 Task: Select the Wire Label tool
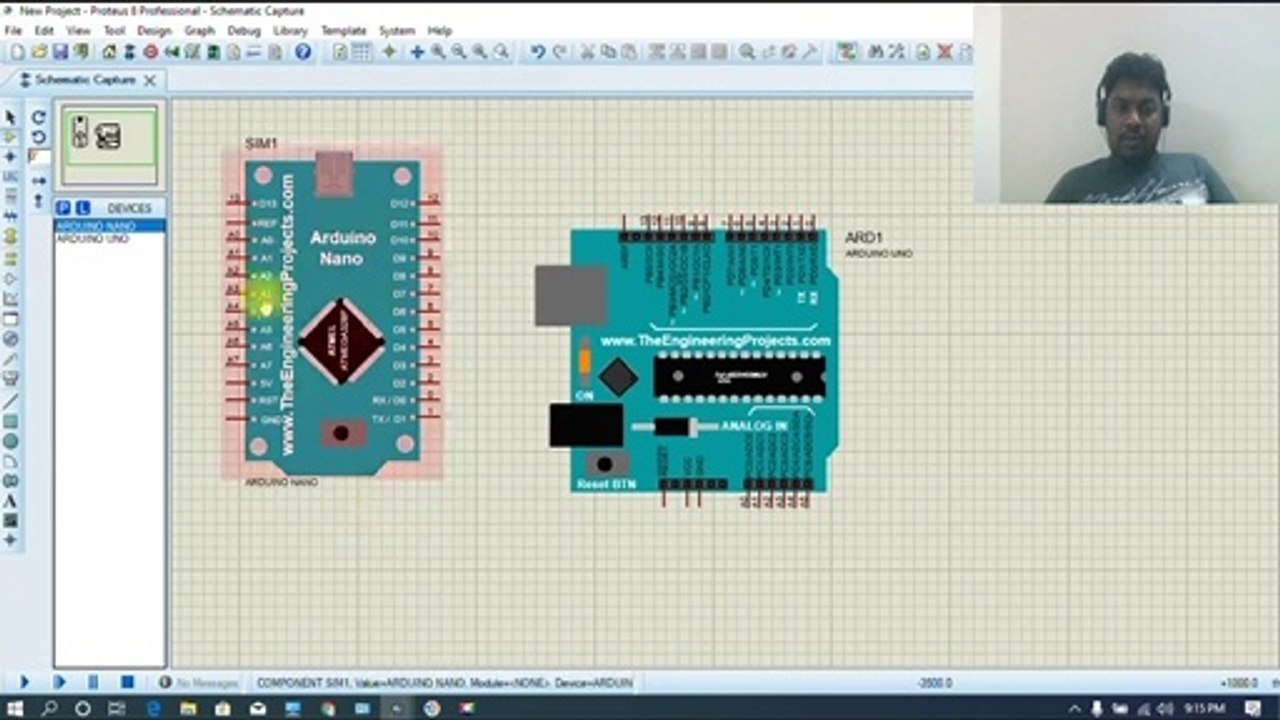pos(10,177)
